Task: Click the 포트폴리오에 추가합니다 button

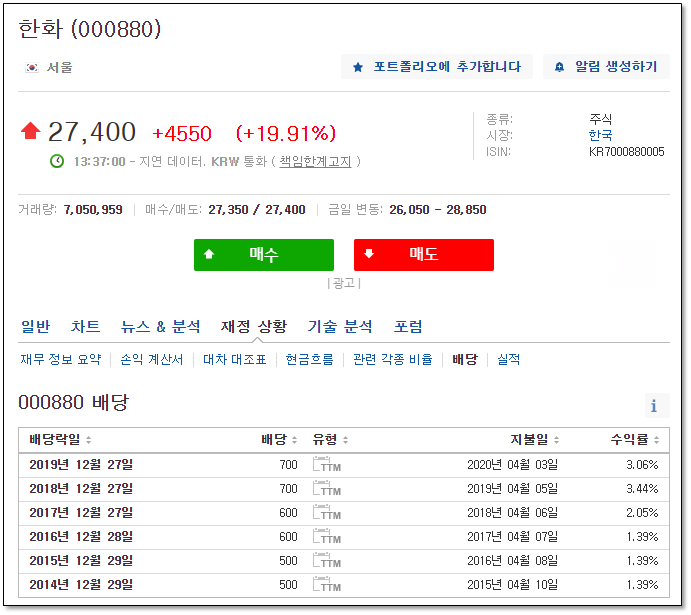Action: (437, 67)
